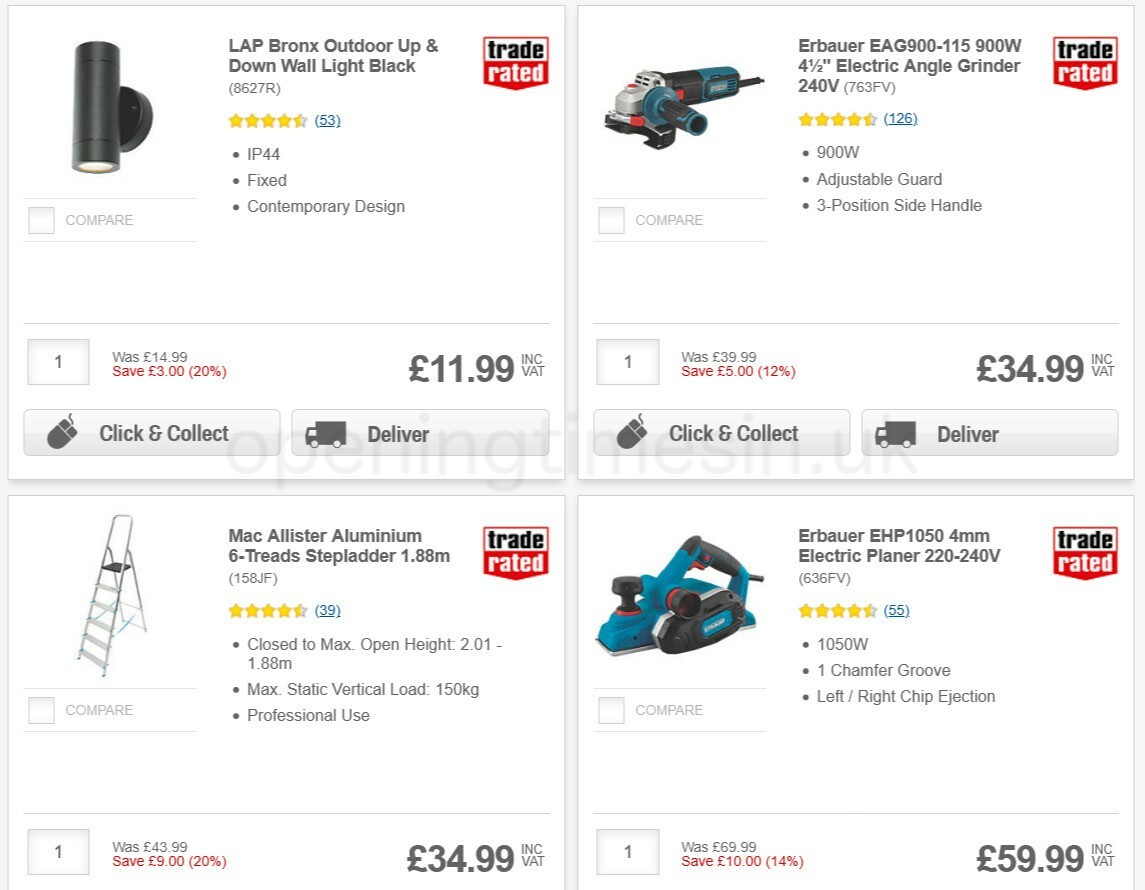The width and height of the screenshot is (1145, 890).
Task: Select the star rating for the Mac Allister stepladder
Action: coord(268,610)
